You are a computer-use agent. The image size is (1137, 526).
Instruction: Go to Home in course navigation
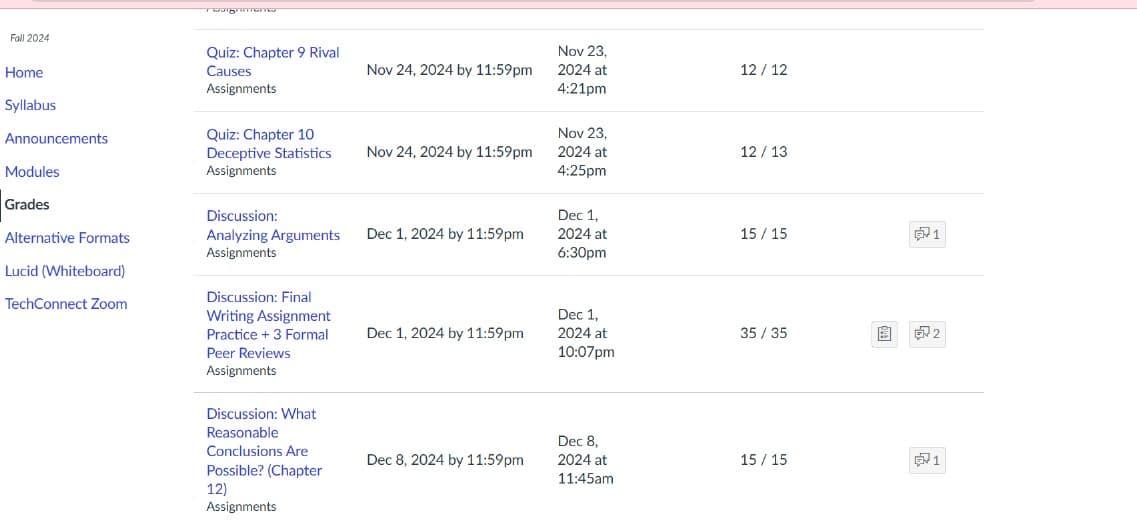[x=24, y=73]
